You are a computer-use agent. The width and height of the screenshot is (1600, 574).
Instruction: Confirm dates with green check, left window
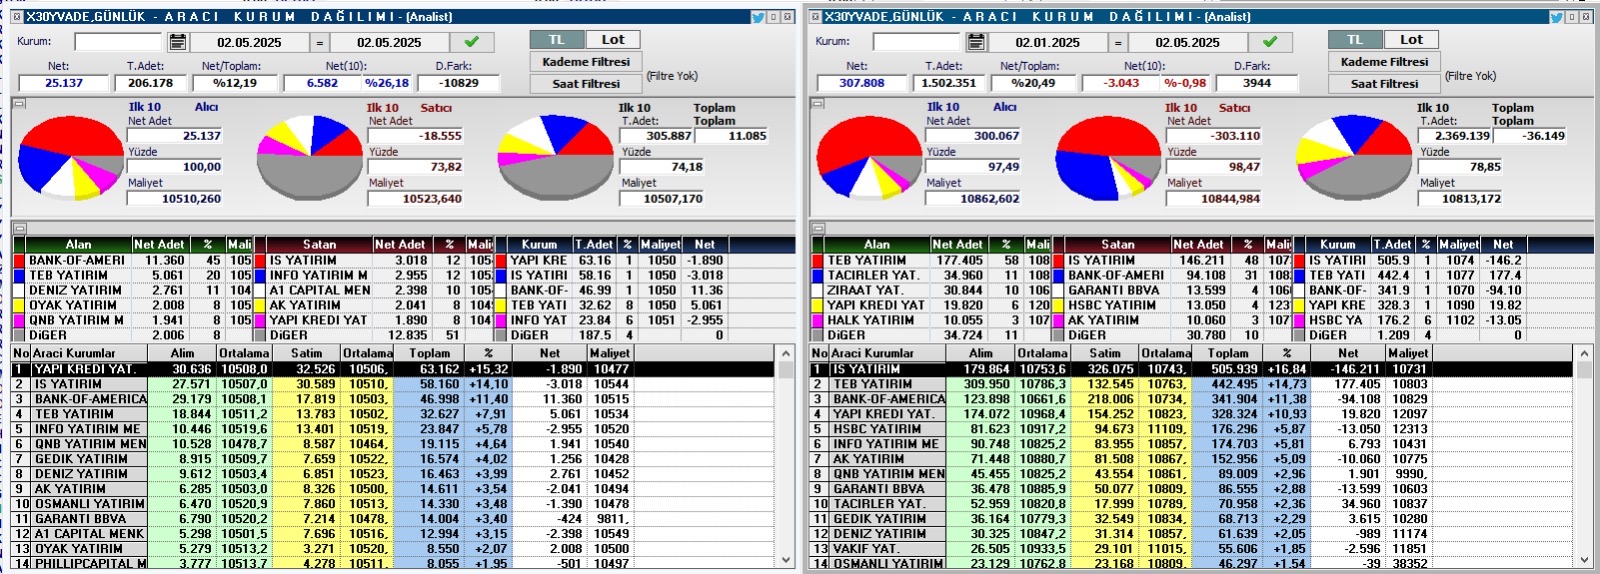point(472,42)
